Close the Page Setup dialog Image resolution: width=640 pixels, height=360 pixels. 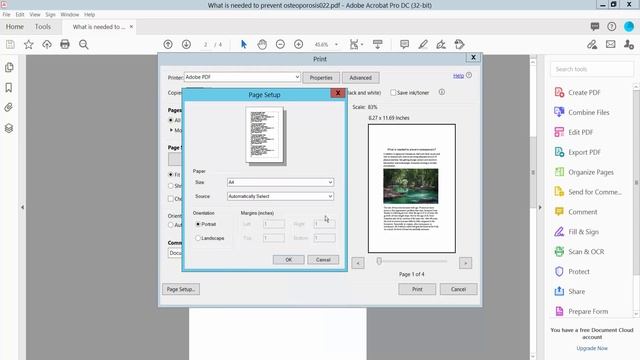[338, 93]
